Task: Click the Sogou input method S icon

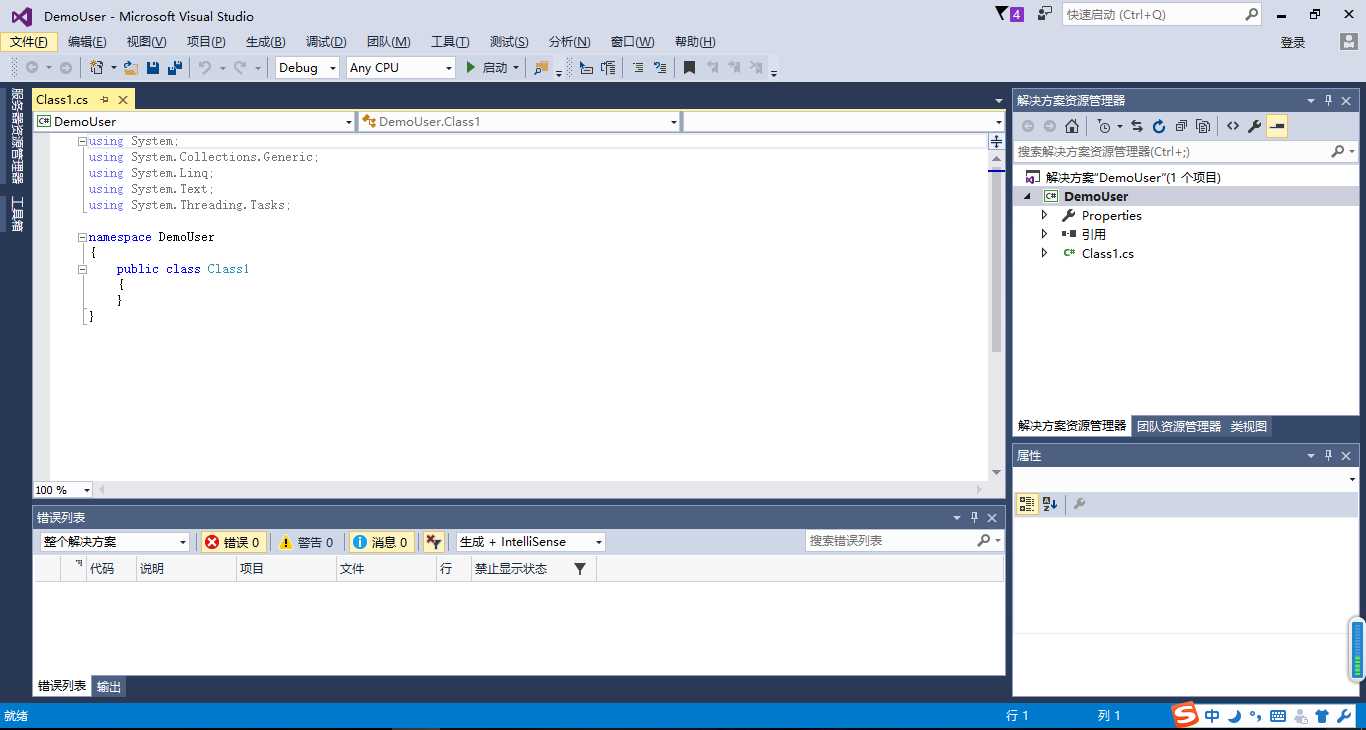Action: 1185,715
